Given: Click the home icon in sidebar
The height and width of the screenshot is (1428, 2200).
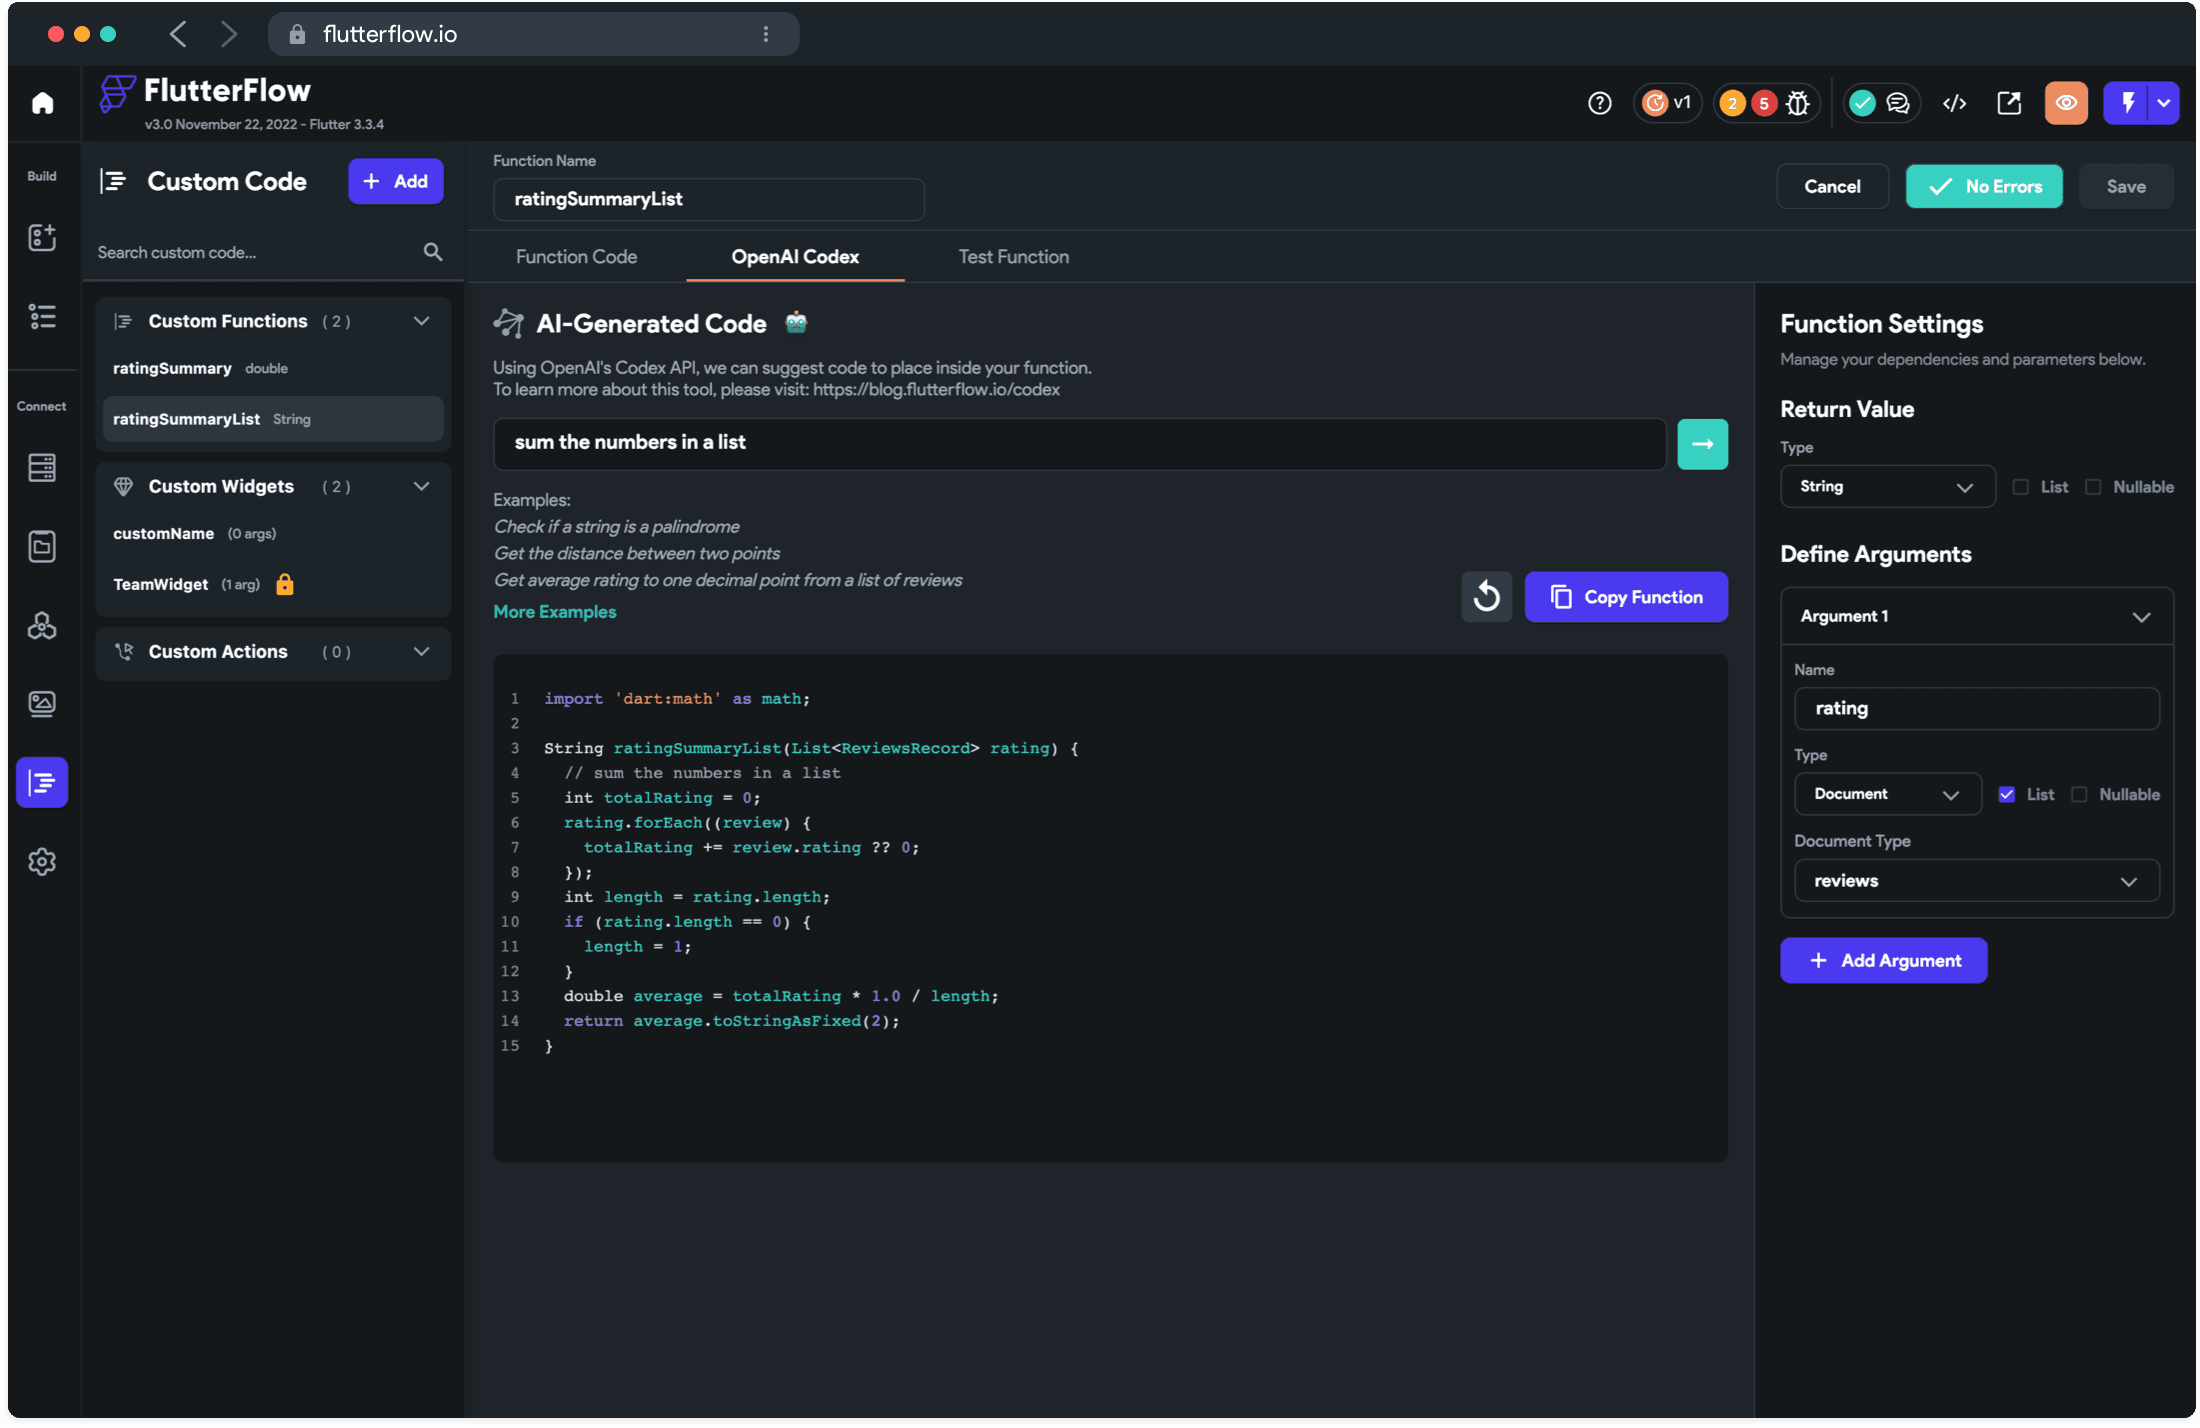Looking at the screenshot, I should 42,103.
